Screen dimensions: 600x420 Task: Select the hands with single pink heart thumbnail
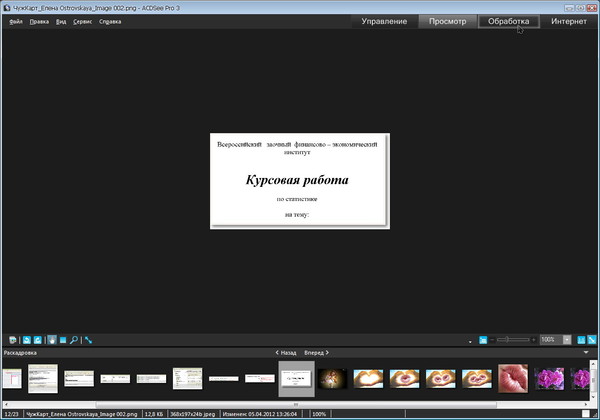(x=404, y=379)
